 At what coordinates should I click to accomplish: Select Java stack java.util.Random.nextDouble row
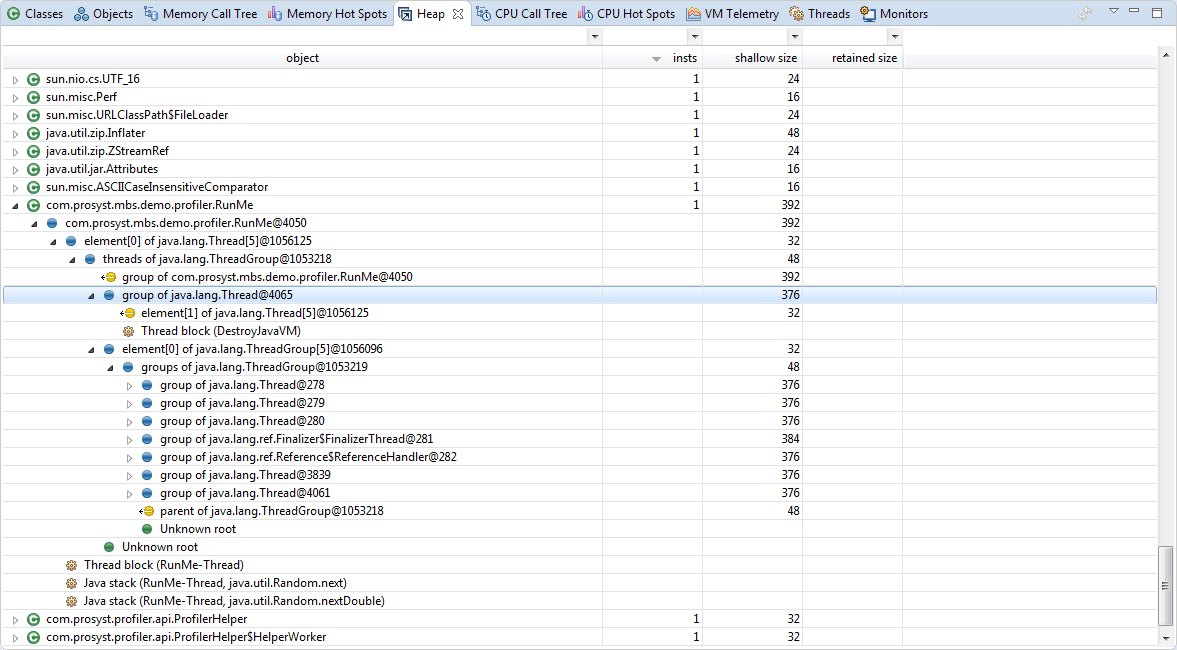pos(234,601)
